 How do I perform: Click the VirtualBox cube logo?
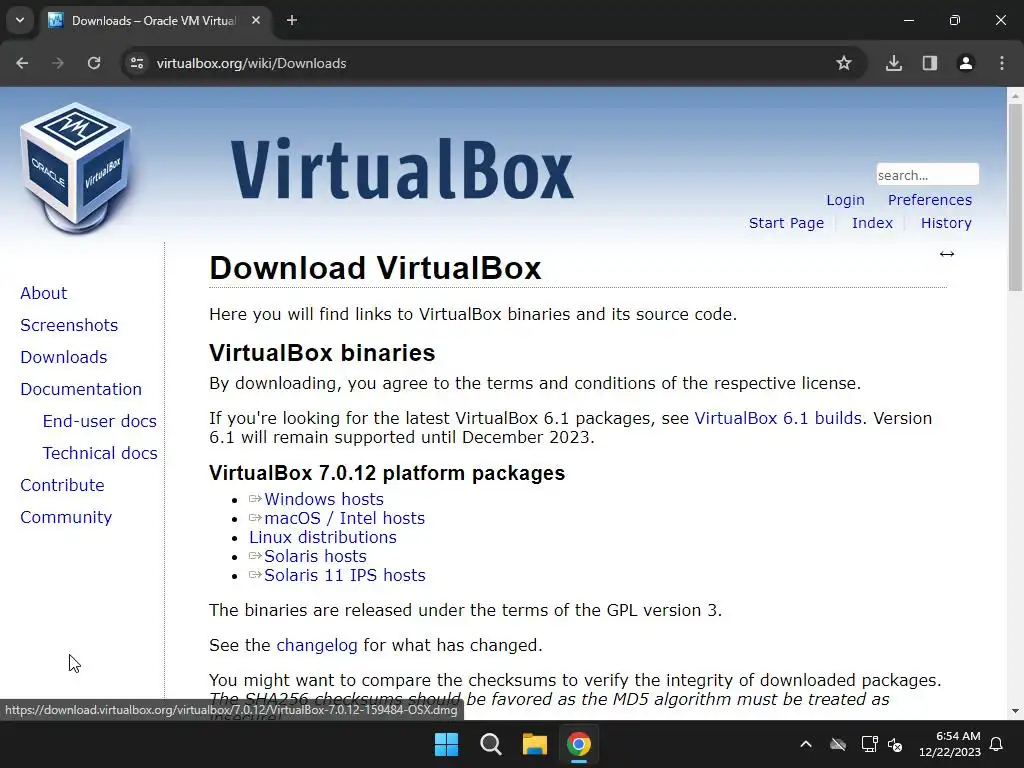tap(76, 168)
